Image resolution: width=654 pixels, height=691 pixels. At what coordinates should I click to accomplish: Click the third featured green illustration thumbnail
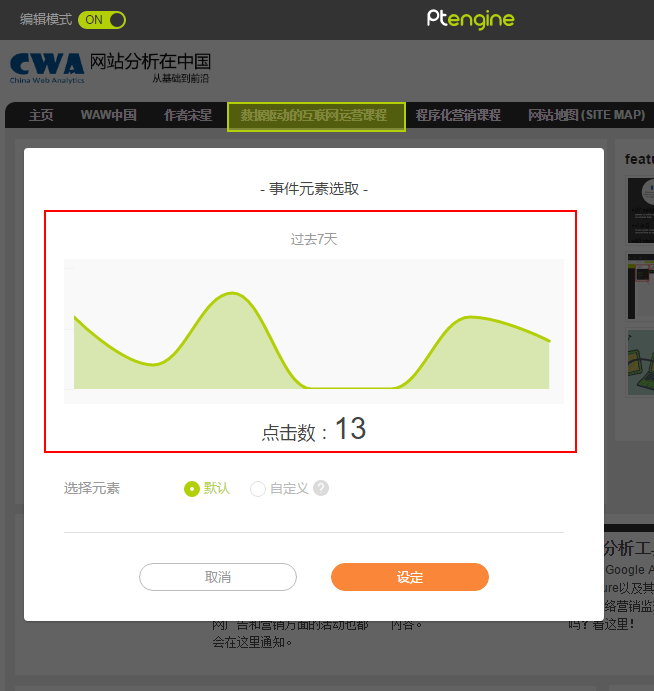[640, 362]
